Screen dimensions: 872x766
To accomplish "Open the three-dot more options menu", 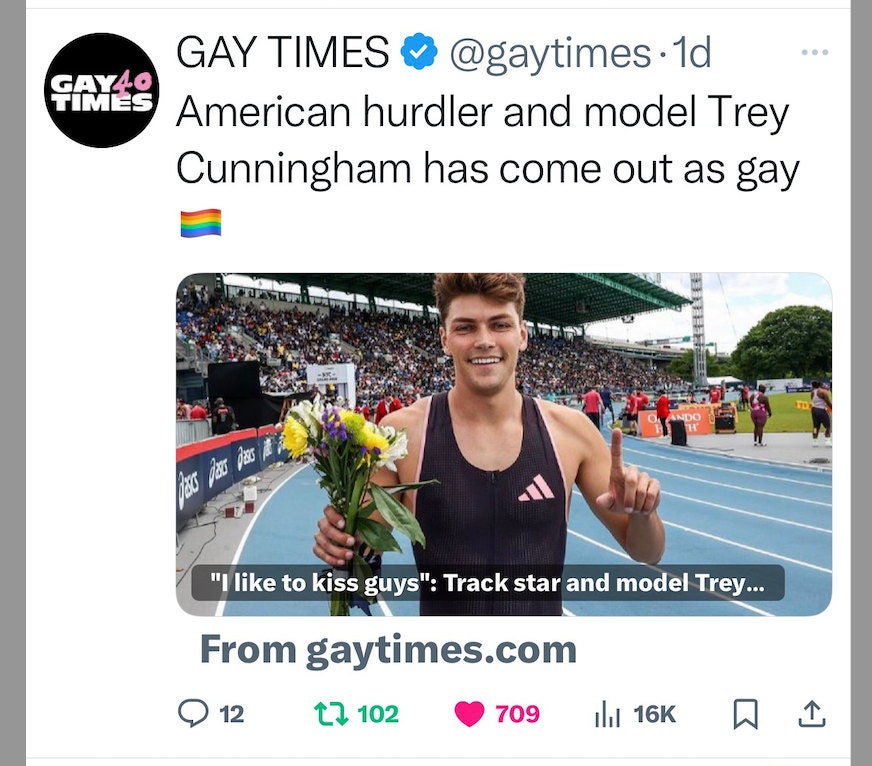I will tap(815, 52).
